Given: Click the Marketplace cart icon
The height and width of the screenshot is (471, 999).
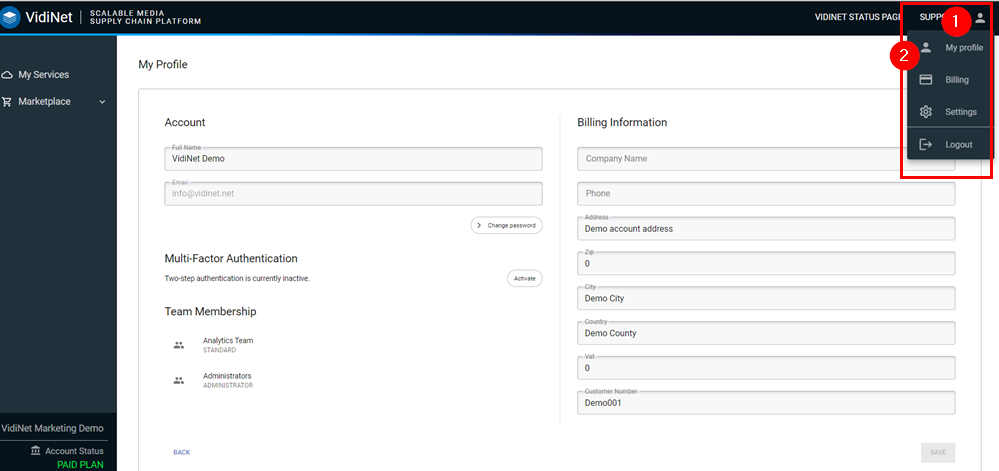Looking at the screenshot, I should (8, 101).
